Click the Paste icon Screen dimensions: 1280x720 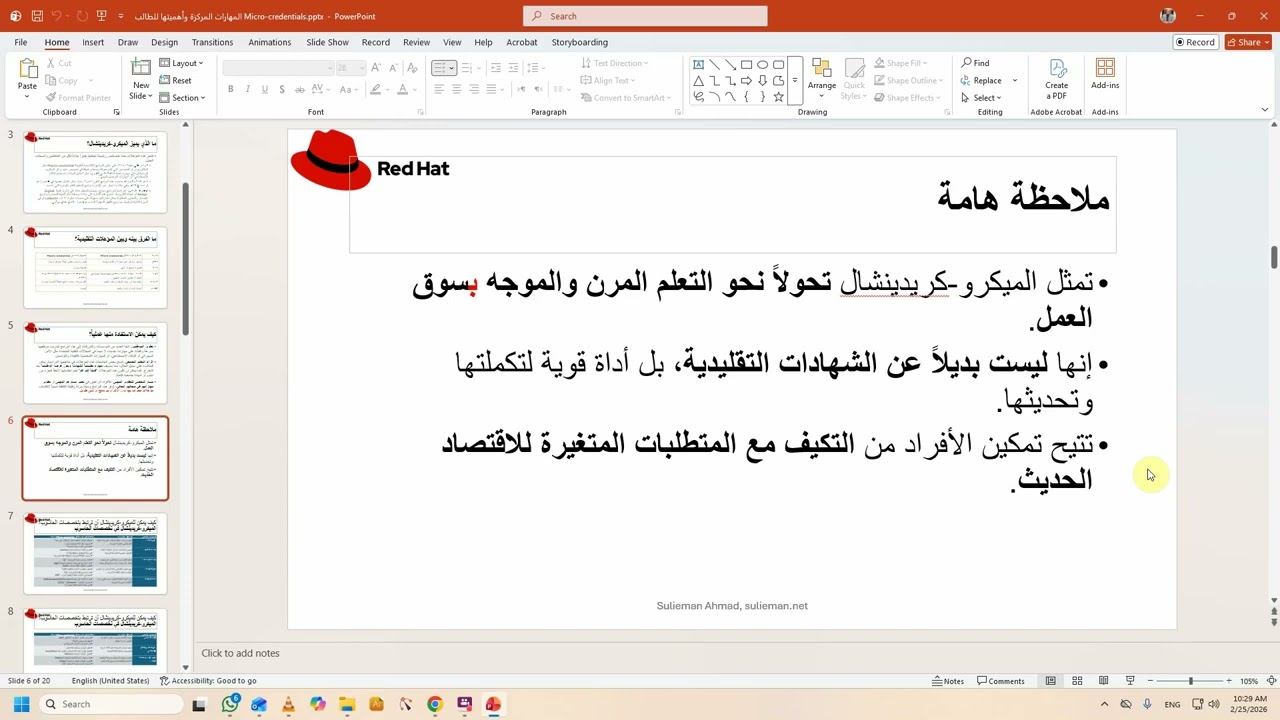point(27,69)
